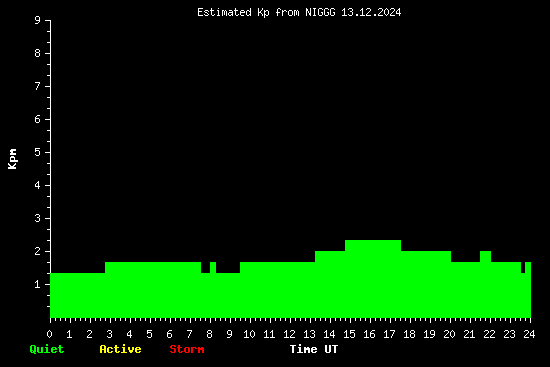Image resolution: width=550 pixels, height=367 pixels.
Task: Click the red Storm legend label
Action: point(187,349)
